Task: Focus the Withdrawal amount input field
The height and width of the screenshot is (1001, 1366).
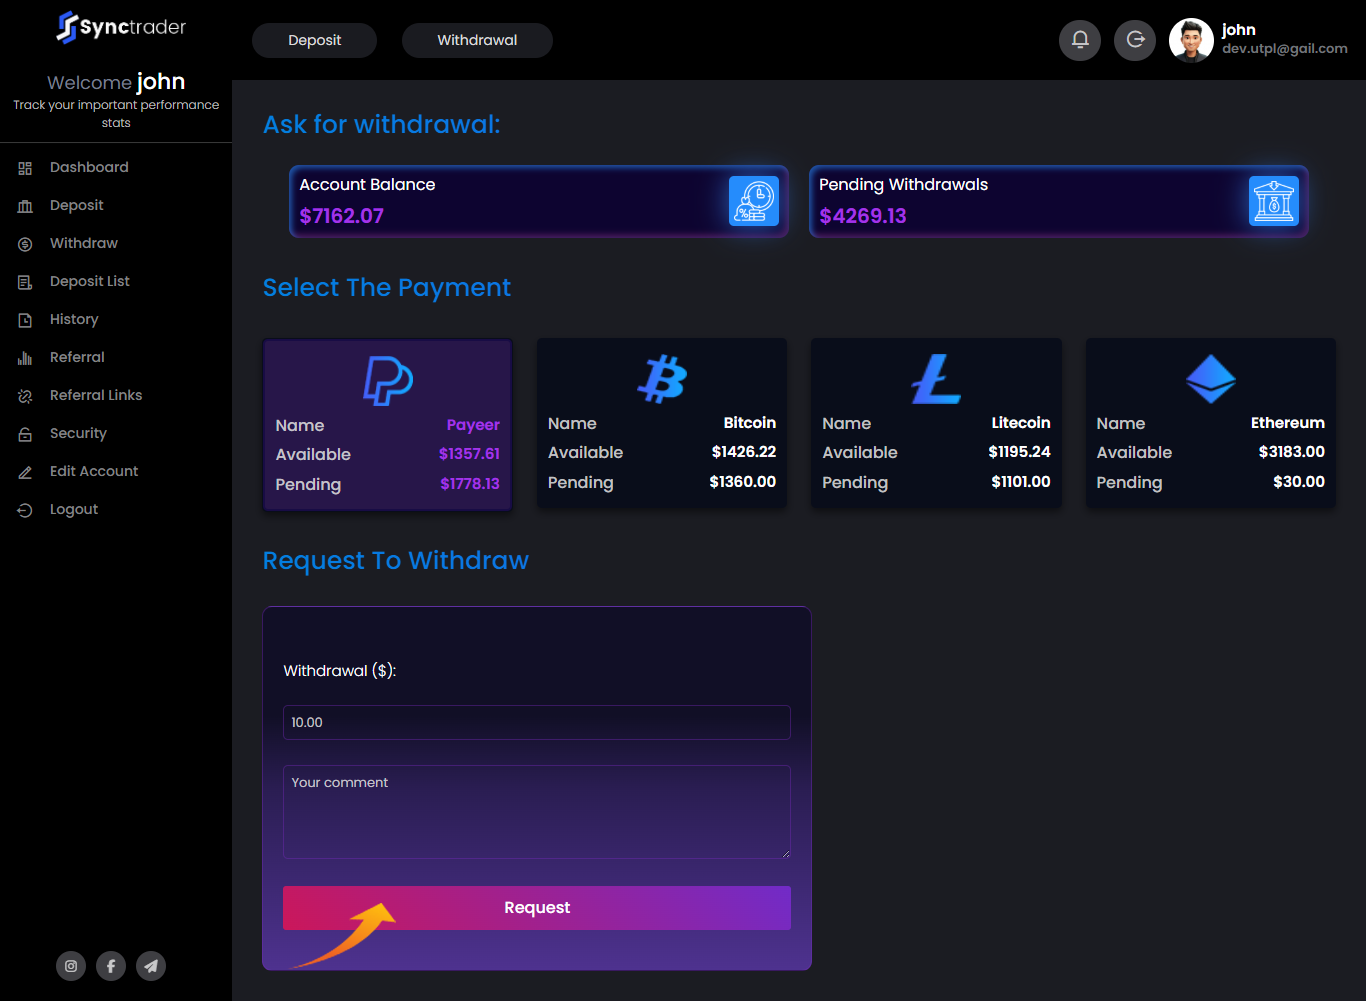Action: coord(537,722)
